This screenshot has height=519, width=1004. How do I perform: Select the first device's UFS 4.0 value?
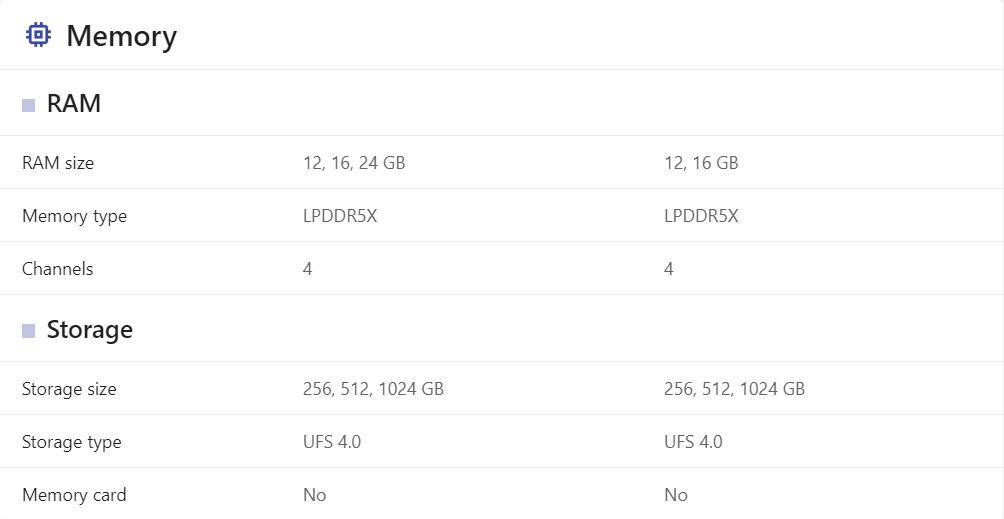coord(332,442)
